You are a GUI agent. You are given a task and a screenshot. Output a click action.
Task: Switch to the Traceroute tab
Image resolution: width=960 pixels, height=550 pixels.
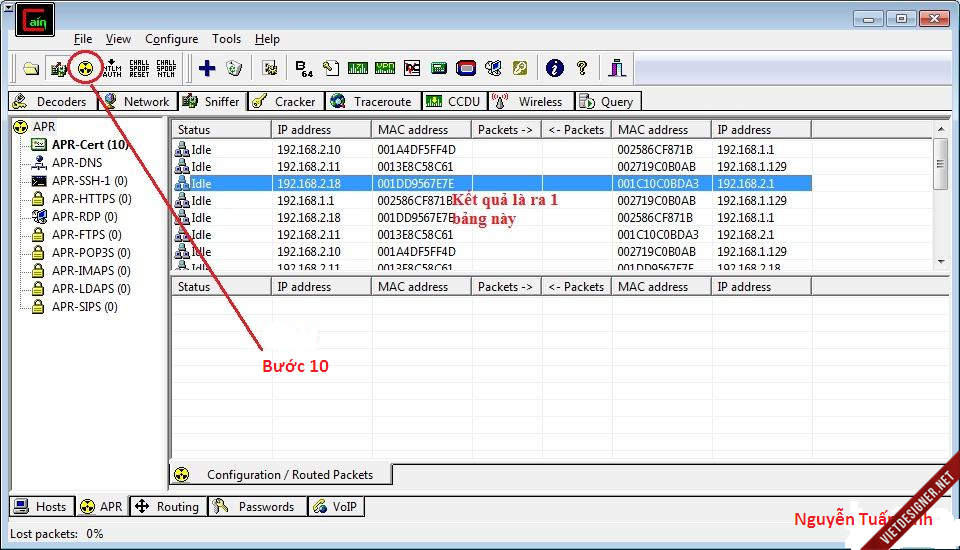(x=373, y=102)
